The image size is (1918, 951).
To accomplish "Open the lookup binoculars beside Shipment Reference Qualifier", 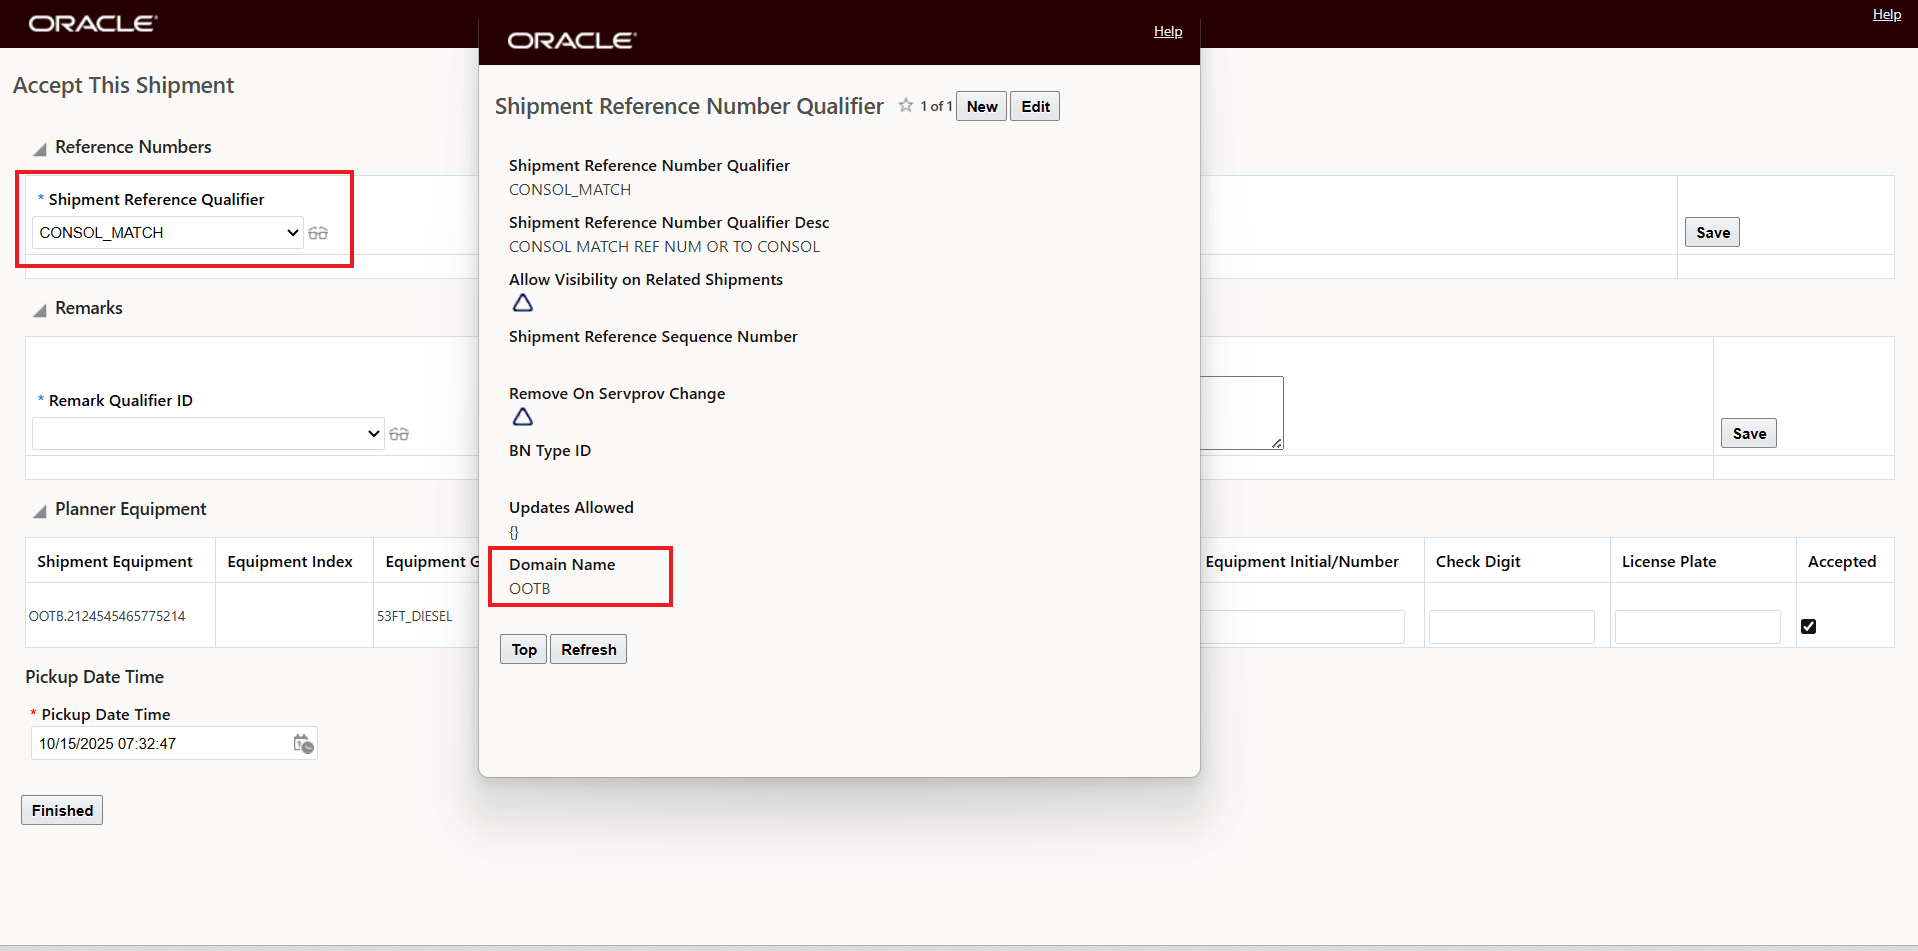I will click(319, 232).
